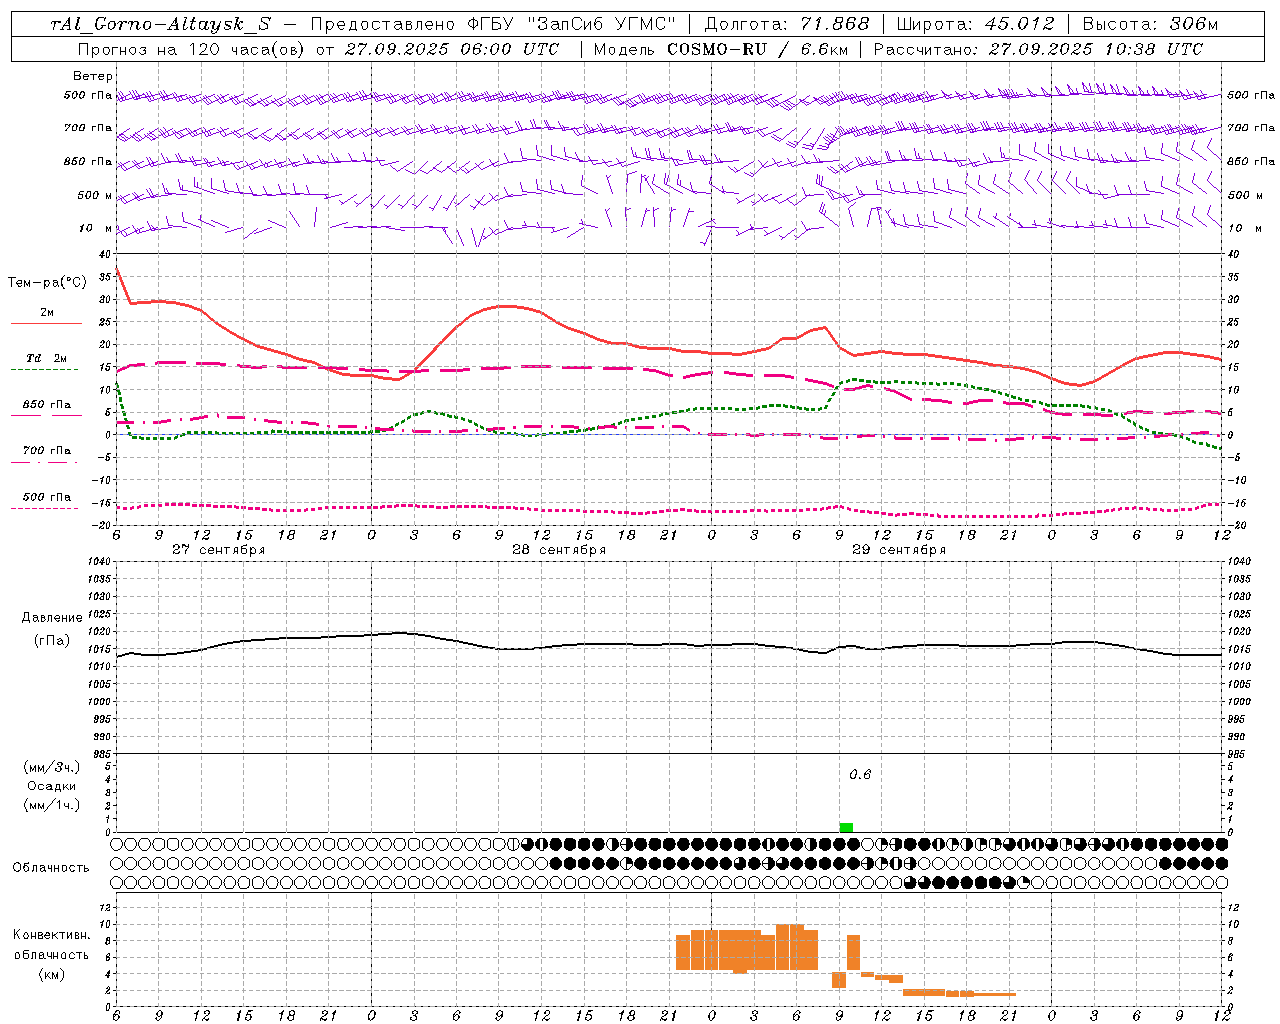1280x1024 pixels.
Task: Click the Конвективн. convective cloud label
Action: (x=52, y=934)
